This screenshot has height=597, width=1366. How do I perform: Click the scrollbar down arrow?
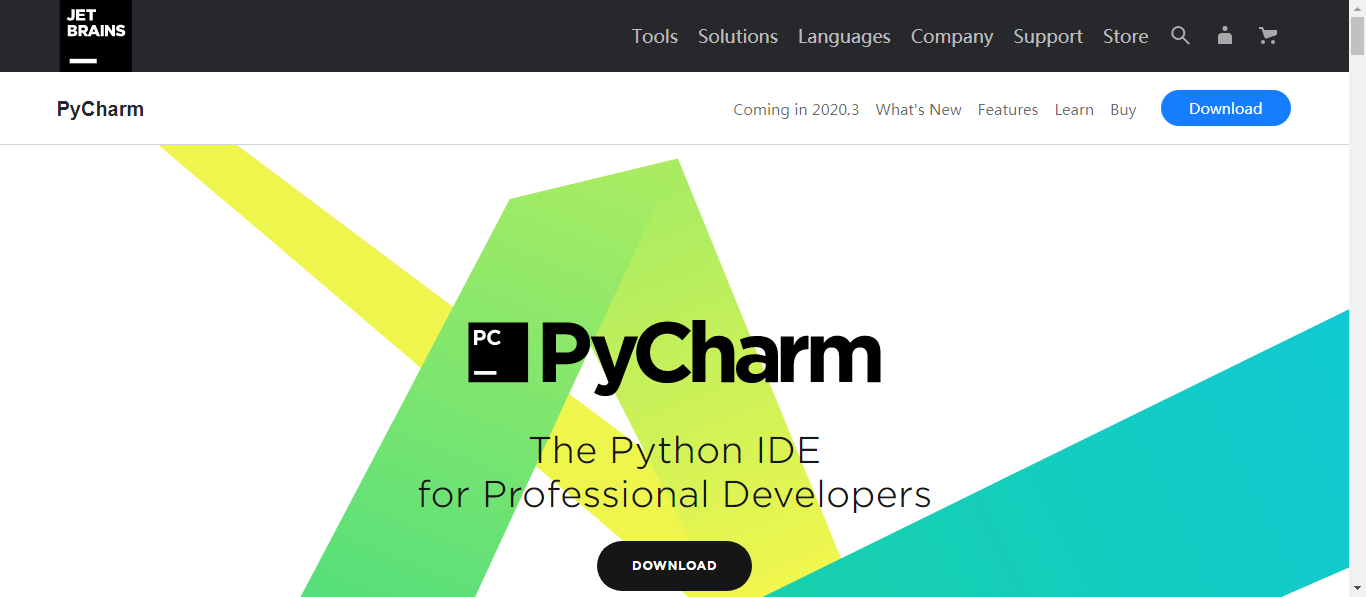[x=1357, y=588]
